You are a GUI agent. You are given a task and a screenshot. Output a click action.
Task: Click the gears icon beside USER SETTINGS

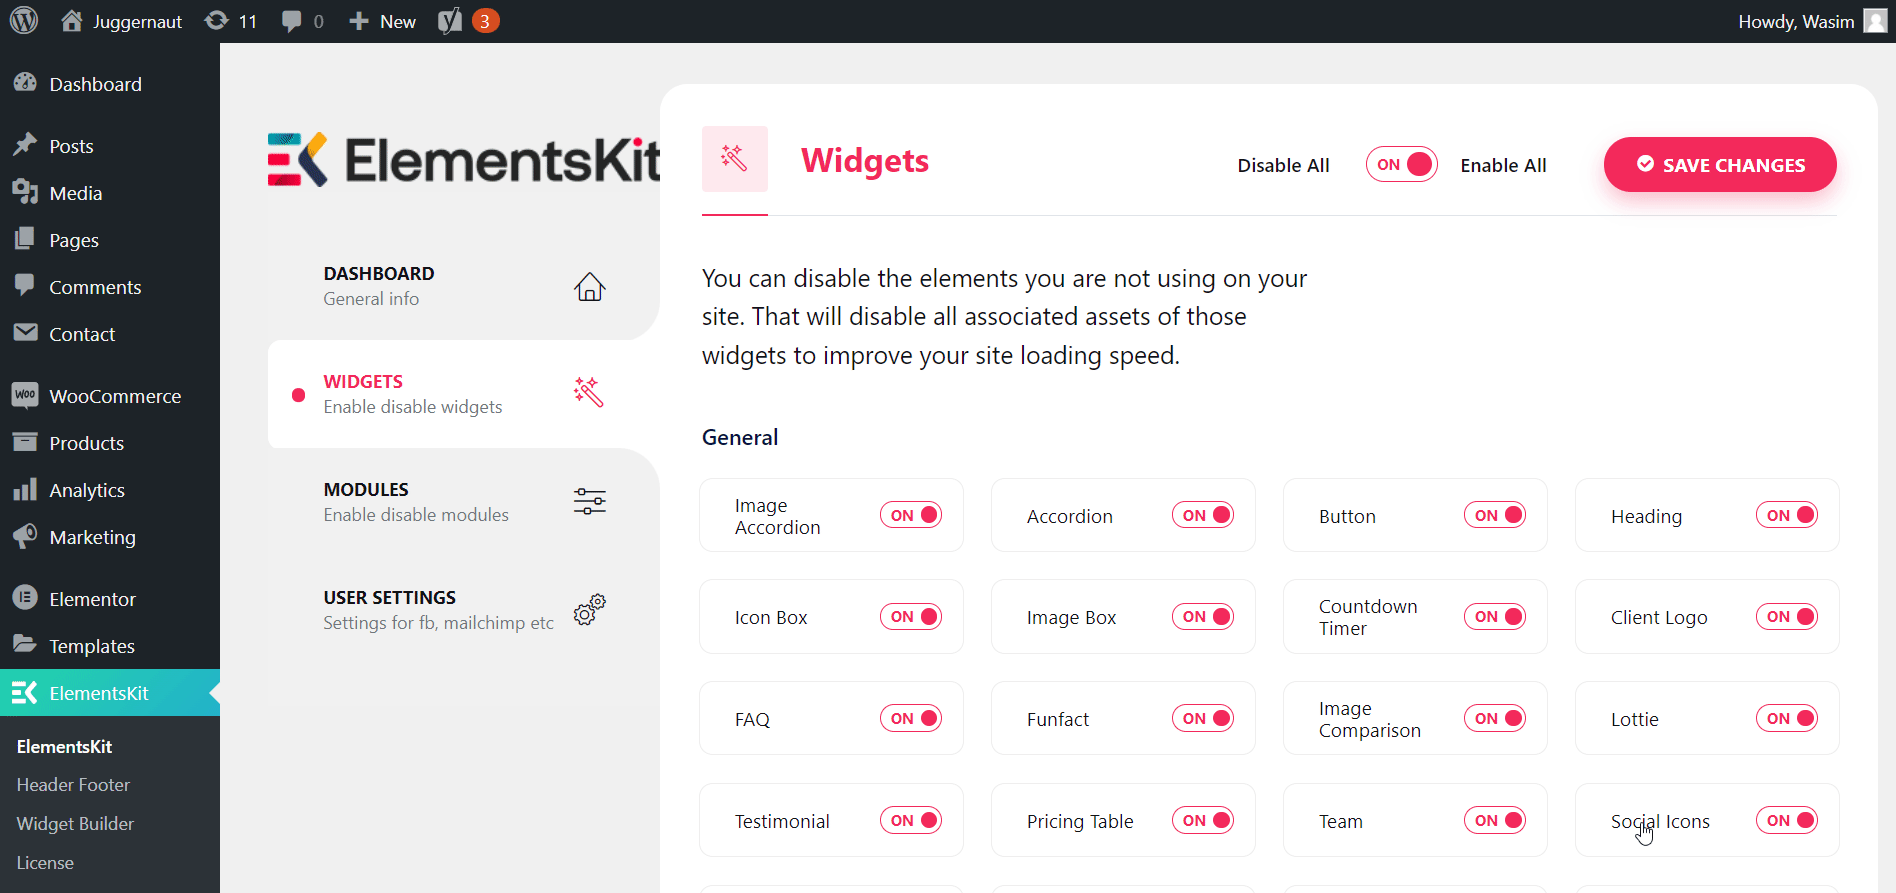pos(590,609)
